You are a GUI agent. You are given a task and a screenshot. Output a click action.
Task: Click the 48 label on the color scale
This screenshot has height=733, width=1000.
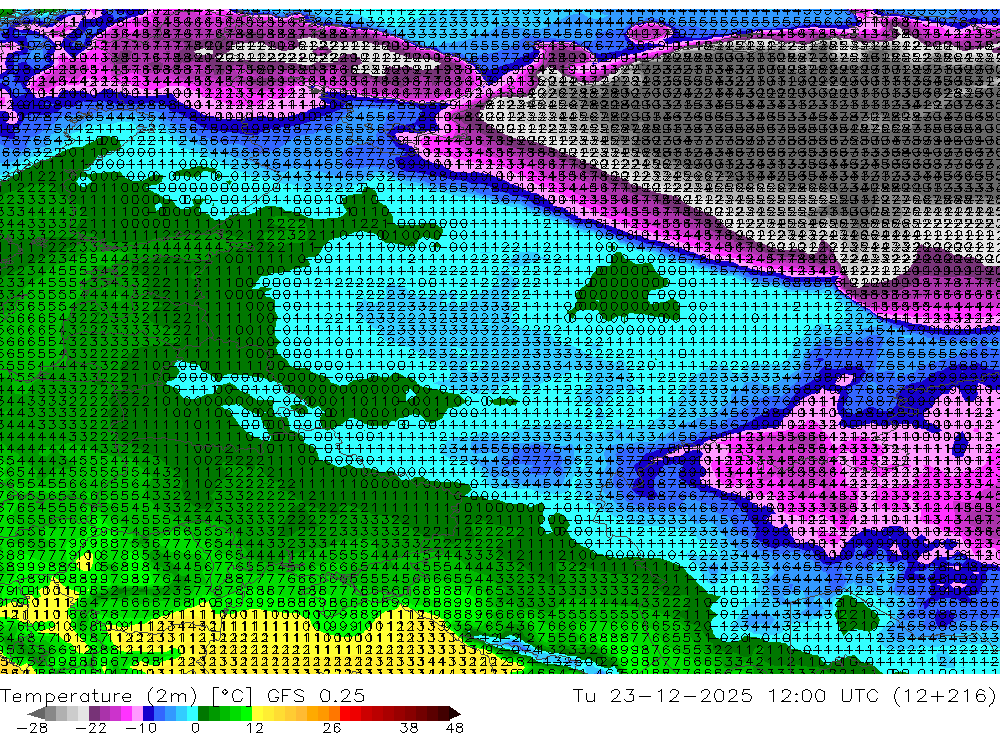[455, 727]
